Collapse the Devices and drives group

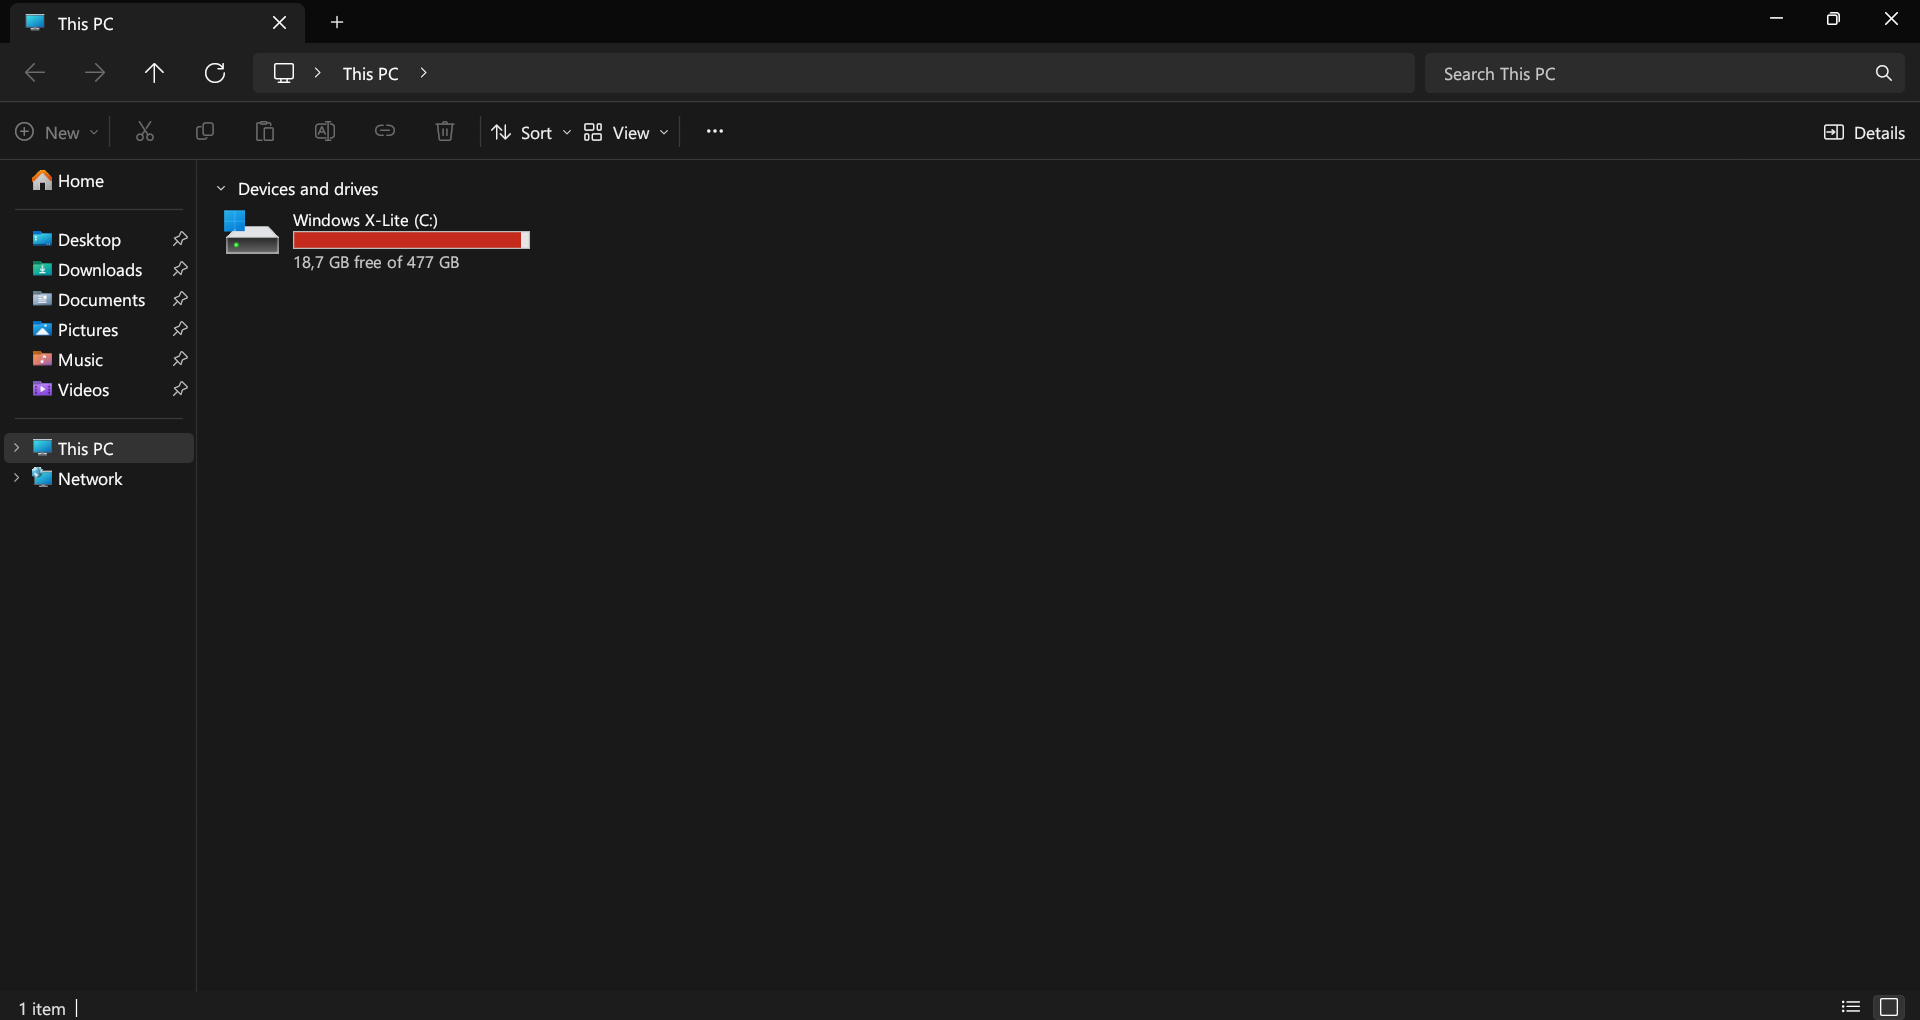221,189
